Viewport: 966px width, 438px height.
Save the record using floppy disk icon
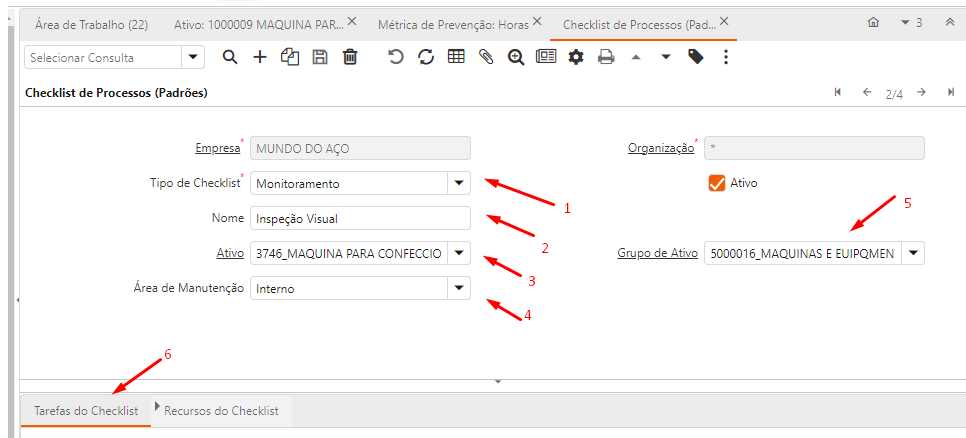point(320,57)
